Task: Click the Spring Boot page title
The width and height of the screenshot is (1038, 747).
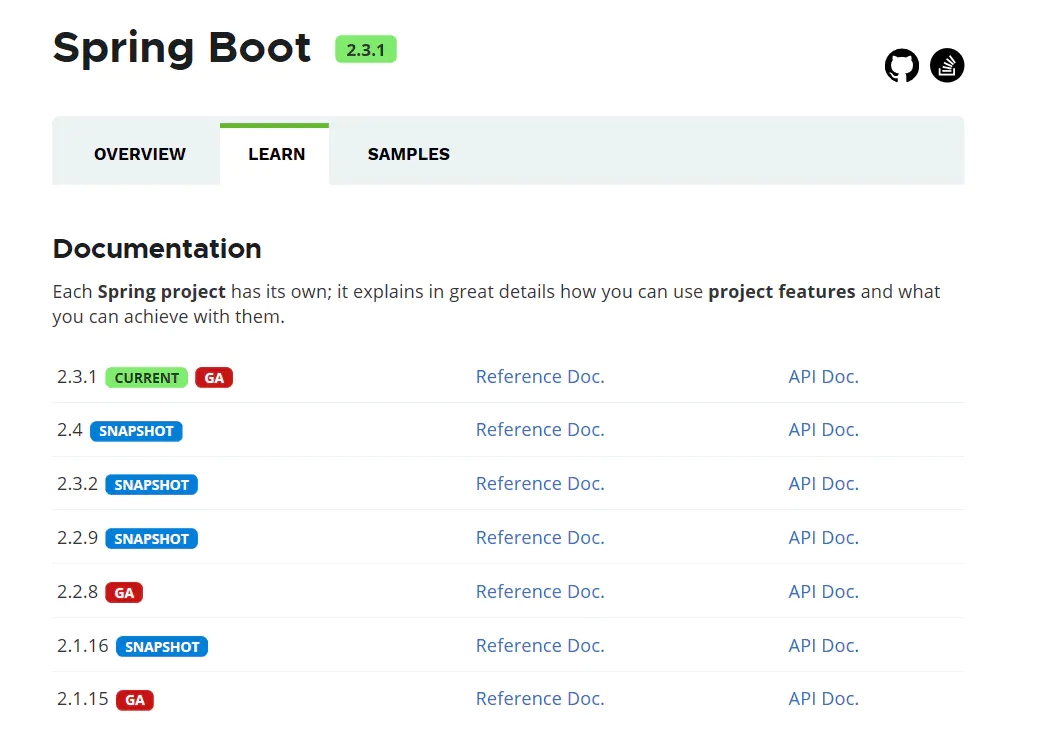Action: (x=181, y=48)
